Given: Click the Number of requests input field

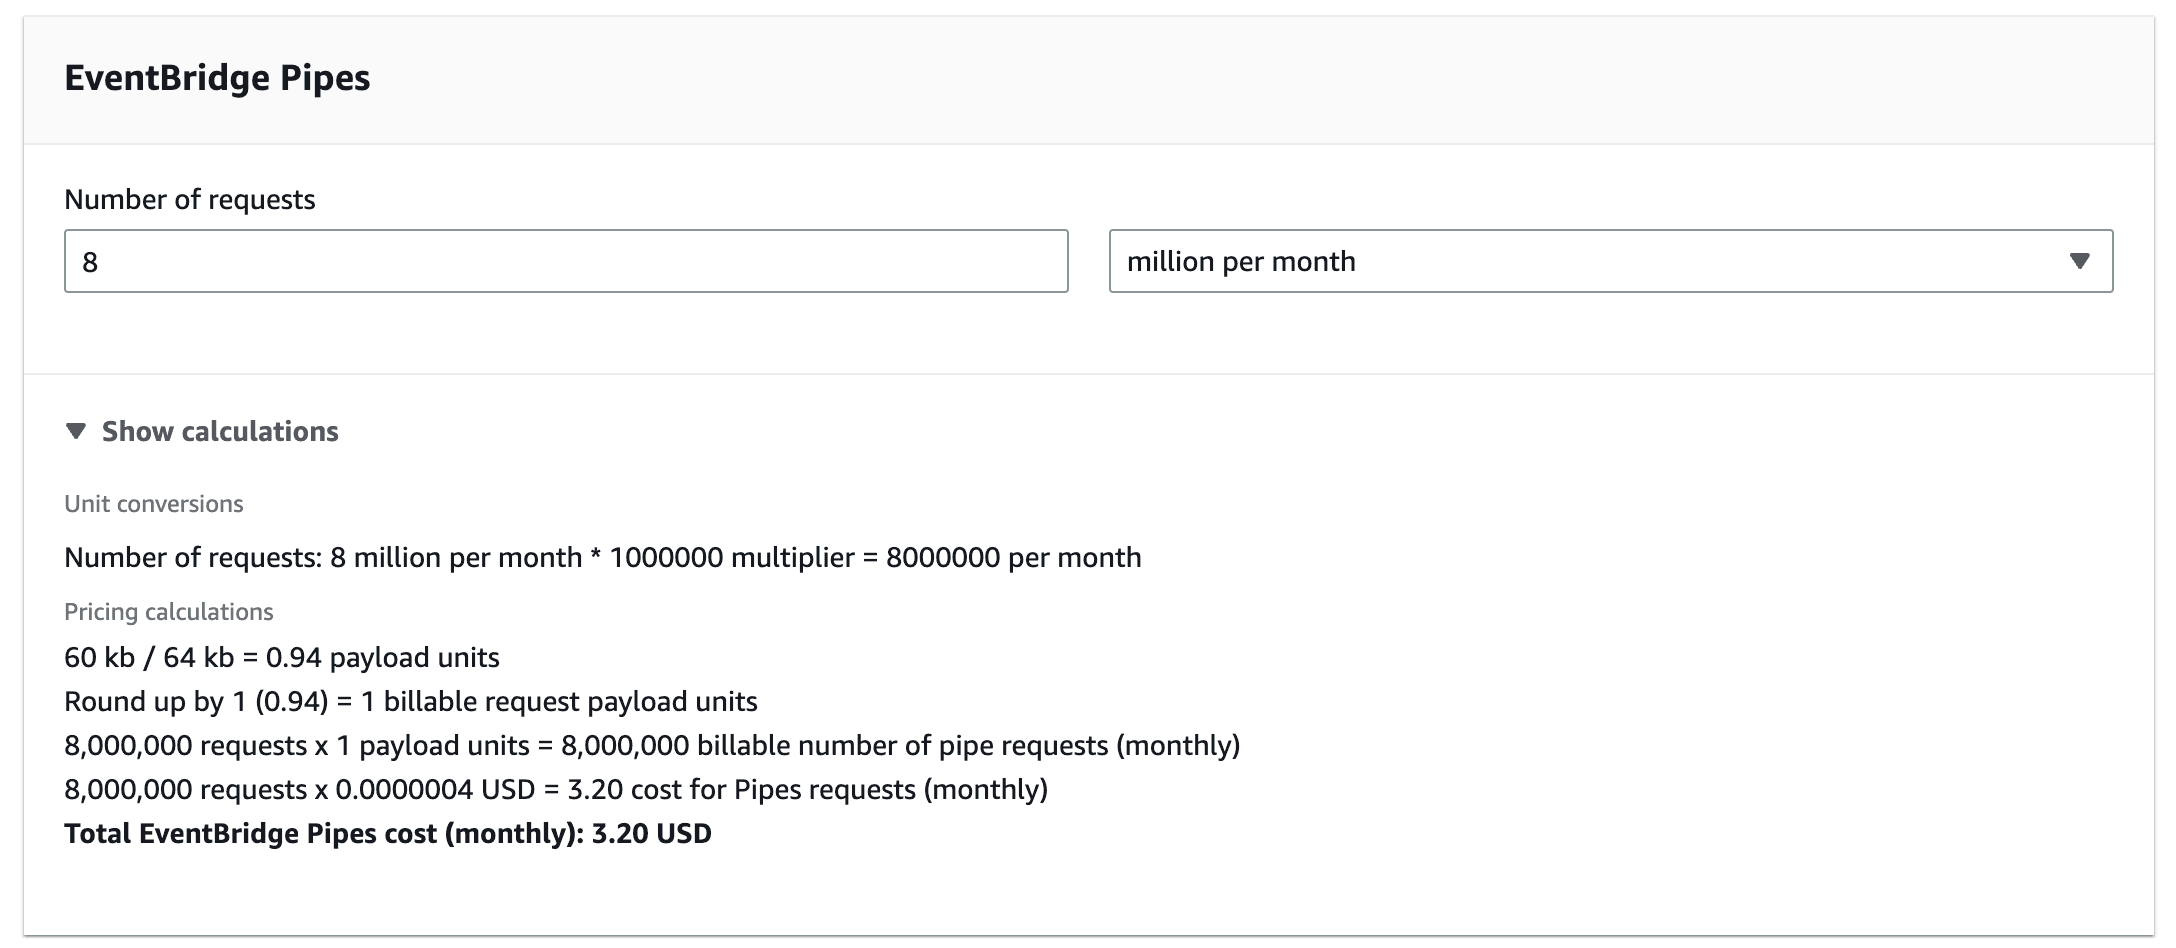Looking at the screenshot, I should 566,261.
